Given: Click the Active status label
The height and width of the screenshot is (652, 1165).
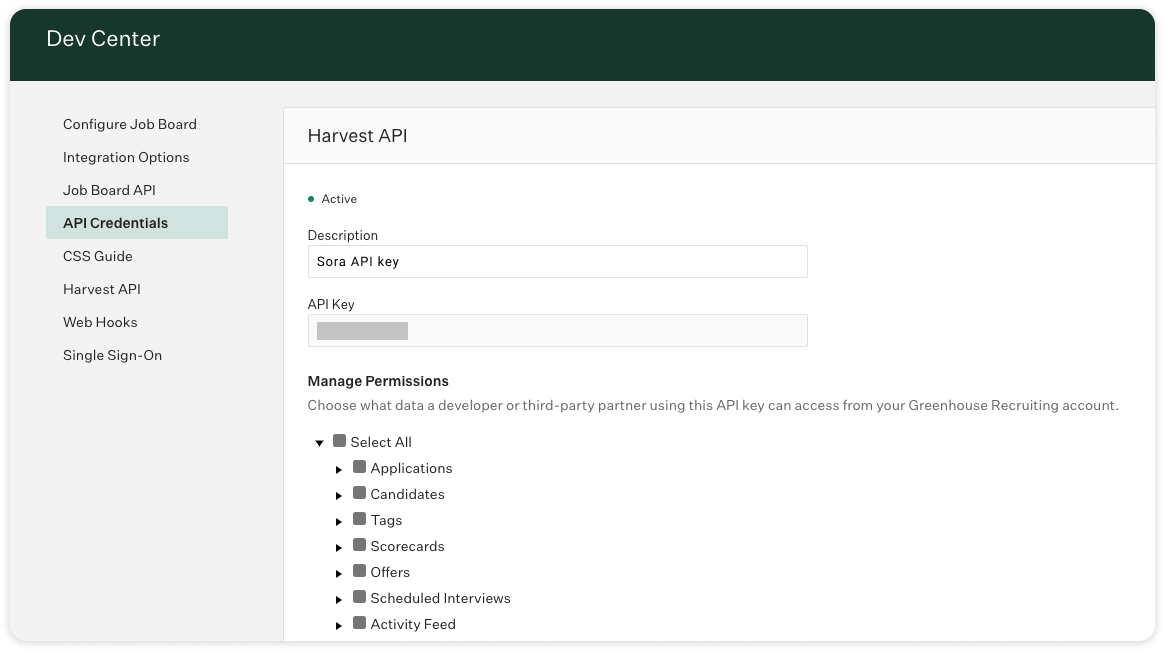Looking at the screenshot, I should pyautogui.click(x=339, y=199).
